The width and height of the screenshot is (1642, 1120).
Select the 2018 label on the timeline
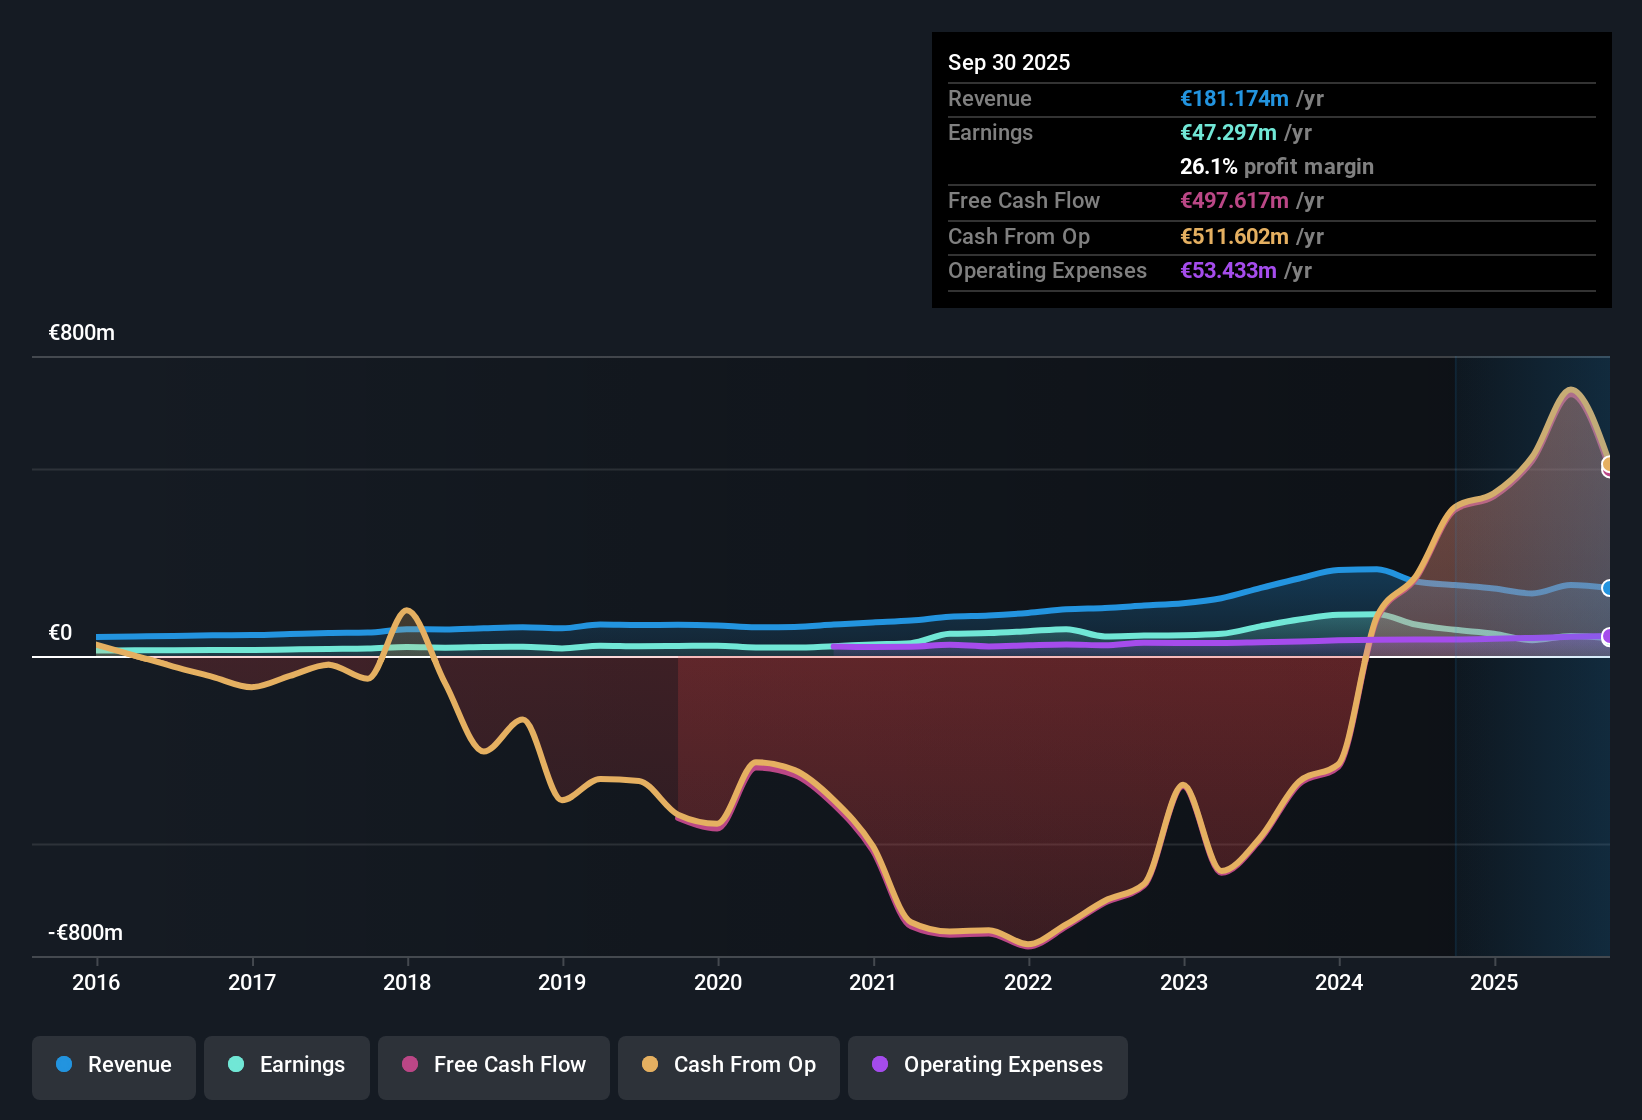[x=407, y=982]
